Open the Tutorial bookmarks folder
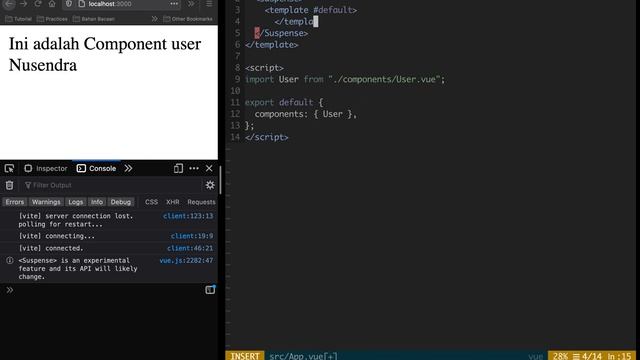The height and width of the screenshot is (360, 640). click(18, 19)
